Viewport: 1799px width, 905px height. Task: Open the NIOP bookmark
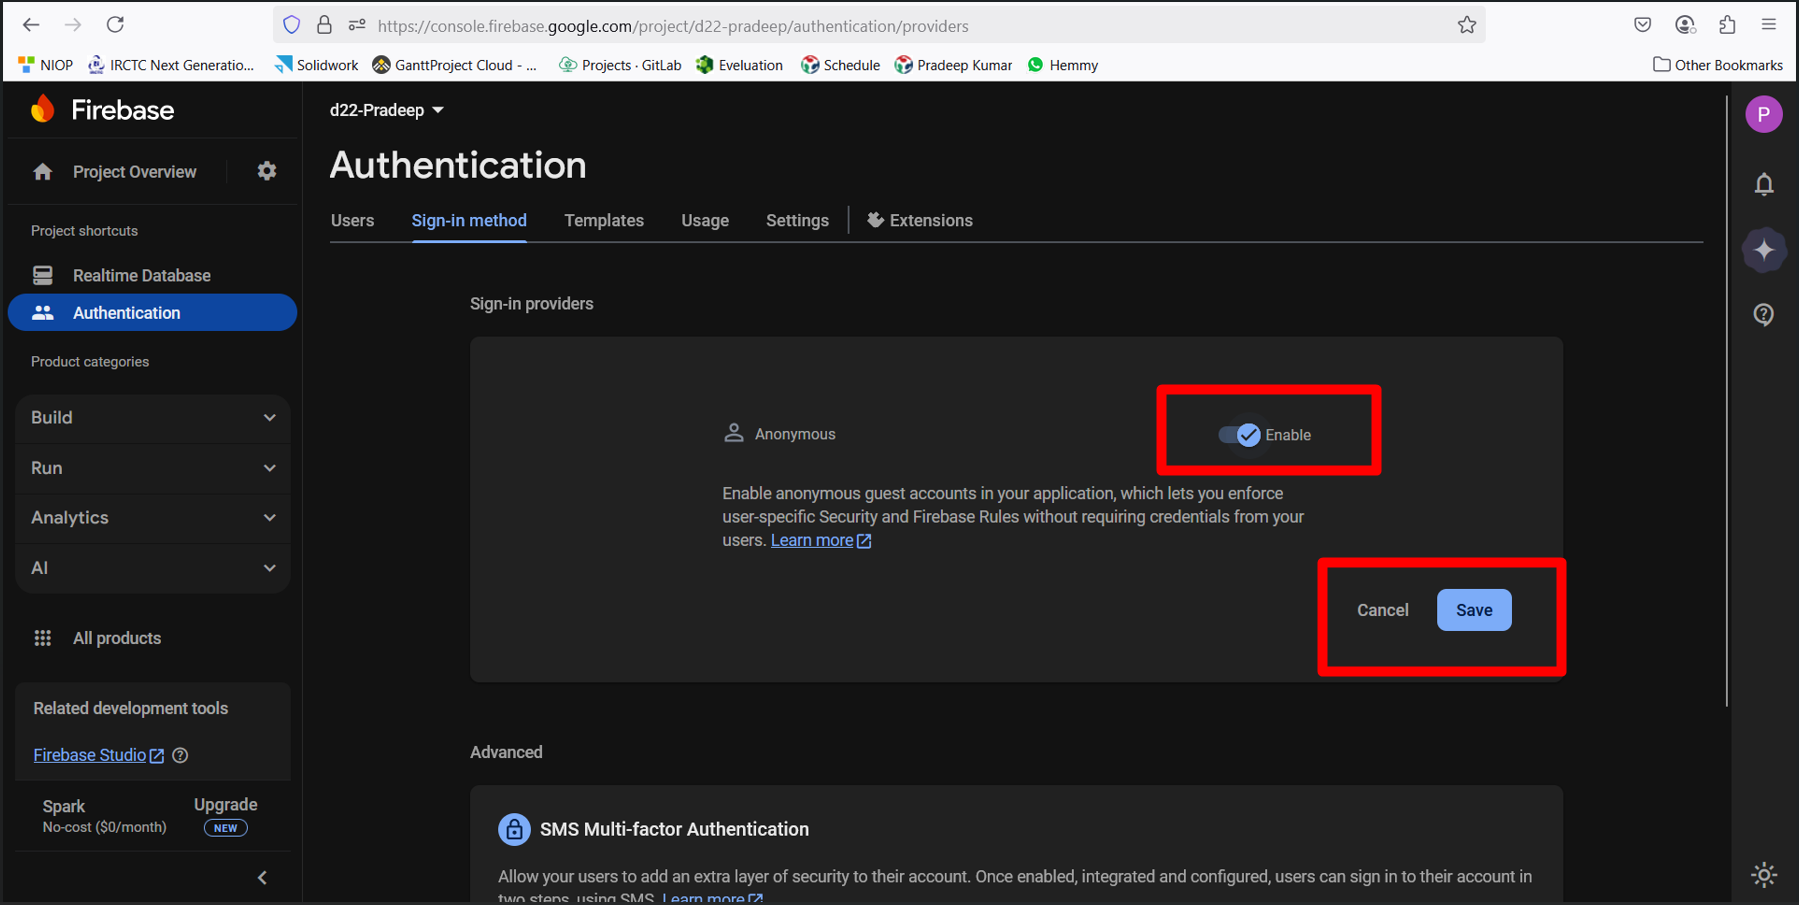coord(46,65)
